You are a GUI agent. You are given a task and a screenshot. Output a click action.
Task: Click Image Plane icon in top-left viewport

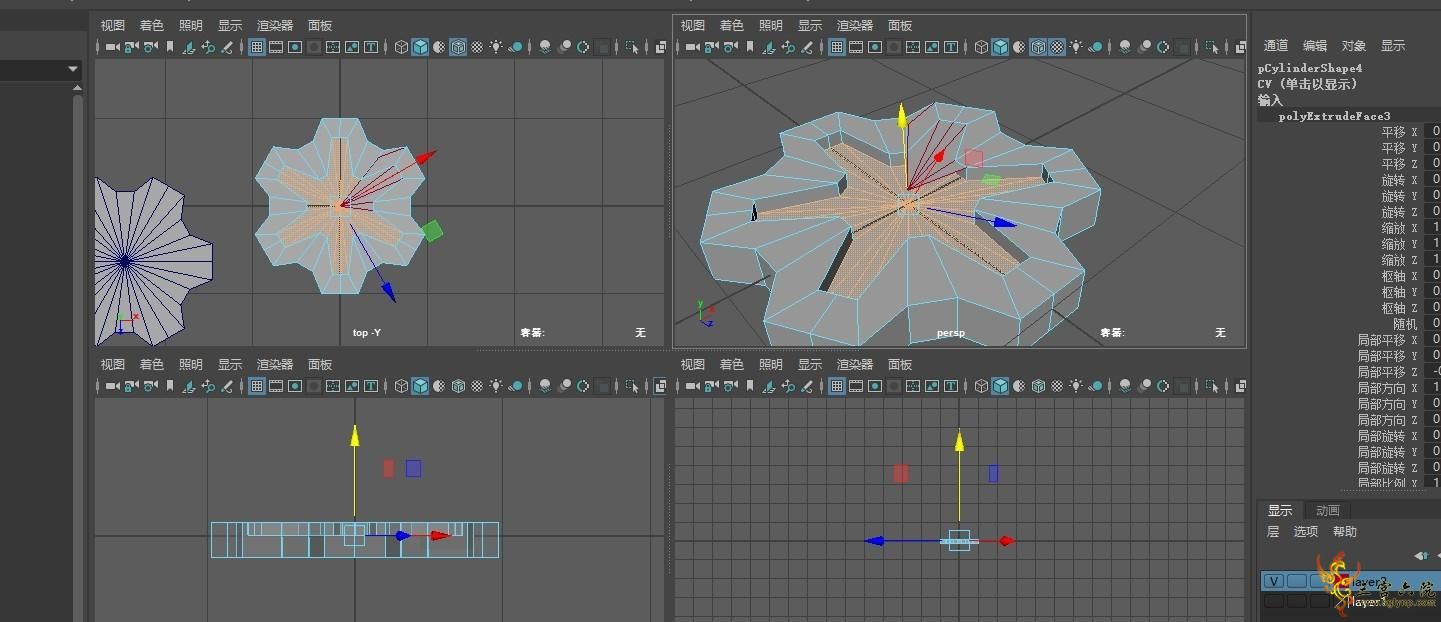click(189, 47)
